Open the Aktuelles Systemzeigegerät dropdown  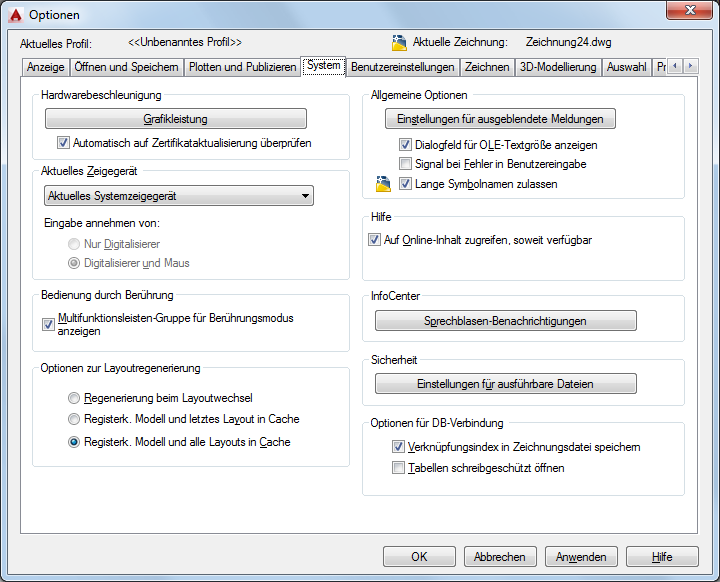pyautogui.click(x=179, y=196)
